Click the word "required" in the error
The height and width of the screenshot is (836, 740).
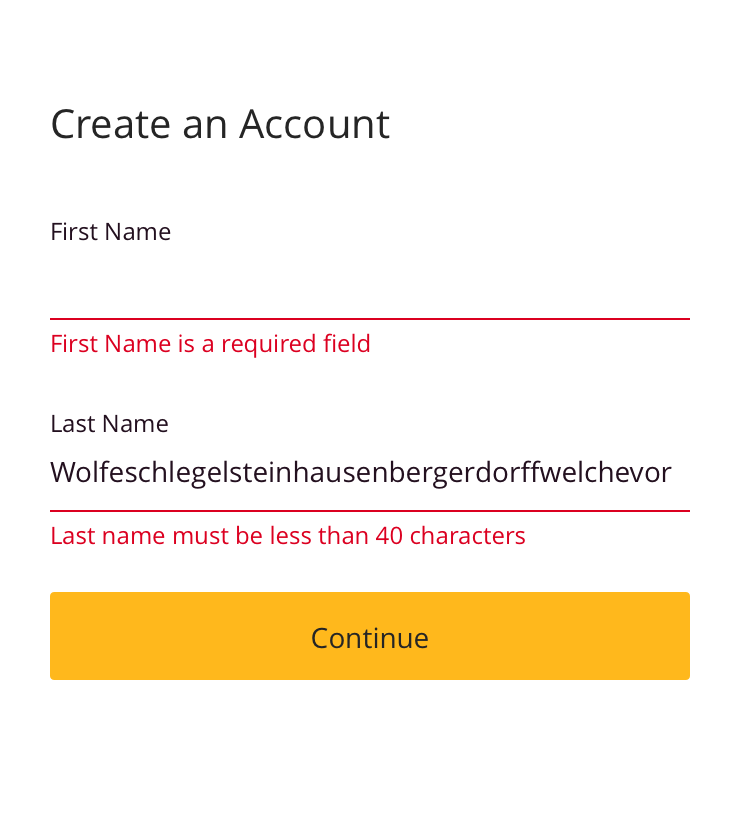[x=268, y=344]
